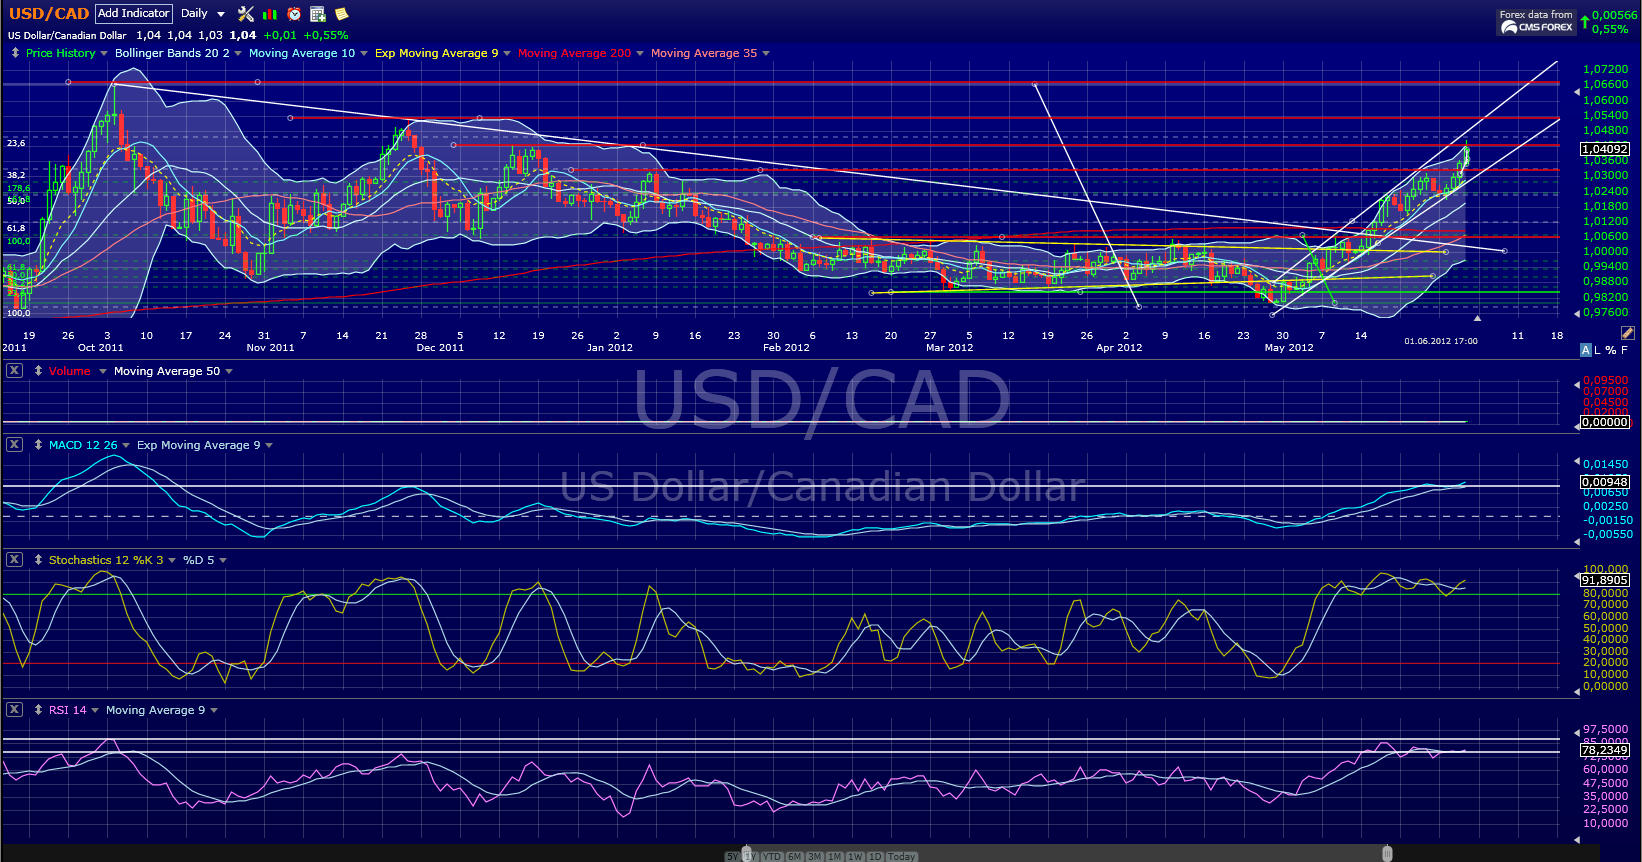Viewport: 1642px width, 862px height.
Task: Switch price scale to % percent mode
Action: 1611,350
